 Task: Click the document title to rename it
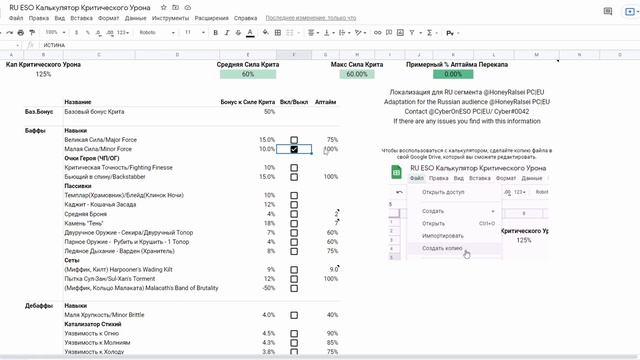[x=80, y=8]
